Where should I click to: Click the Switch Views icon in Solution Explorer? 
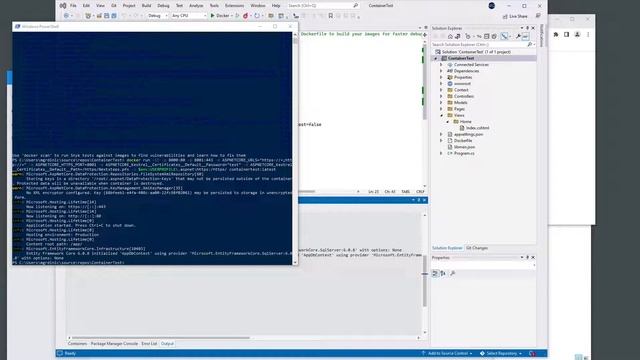tap(458, 36)
